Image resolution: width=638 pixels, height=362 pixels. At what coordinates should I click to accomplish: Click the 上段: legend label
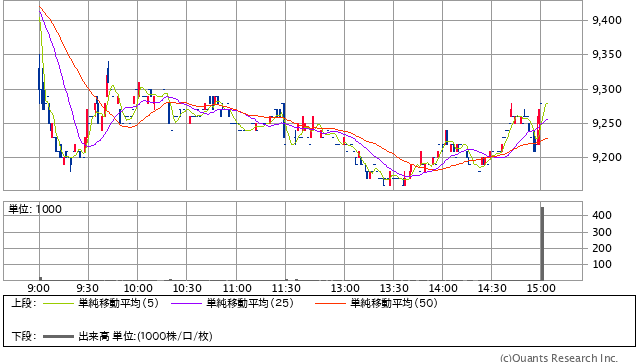[24, 303]
